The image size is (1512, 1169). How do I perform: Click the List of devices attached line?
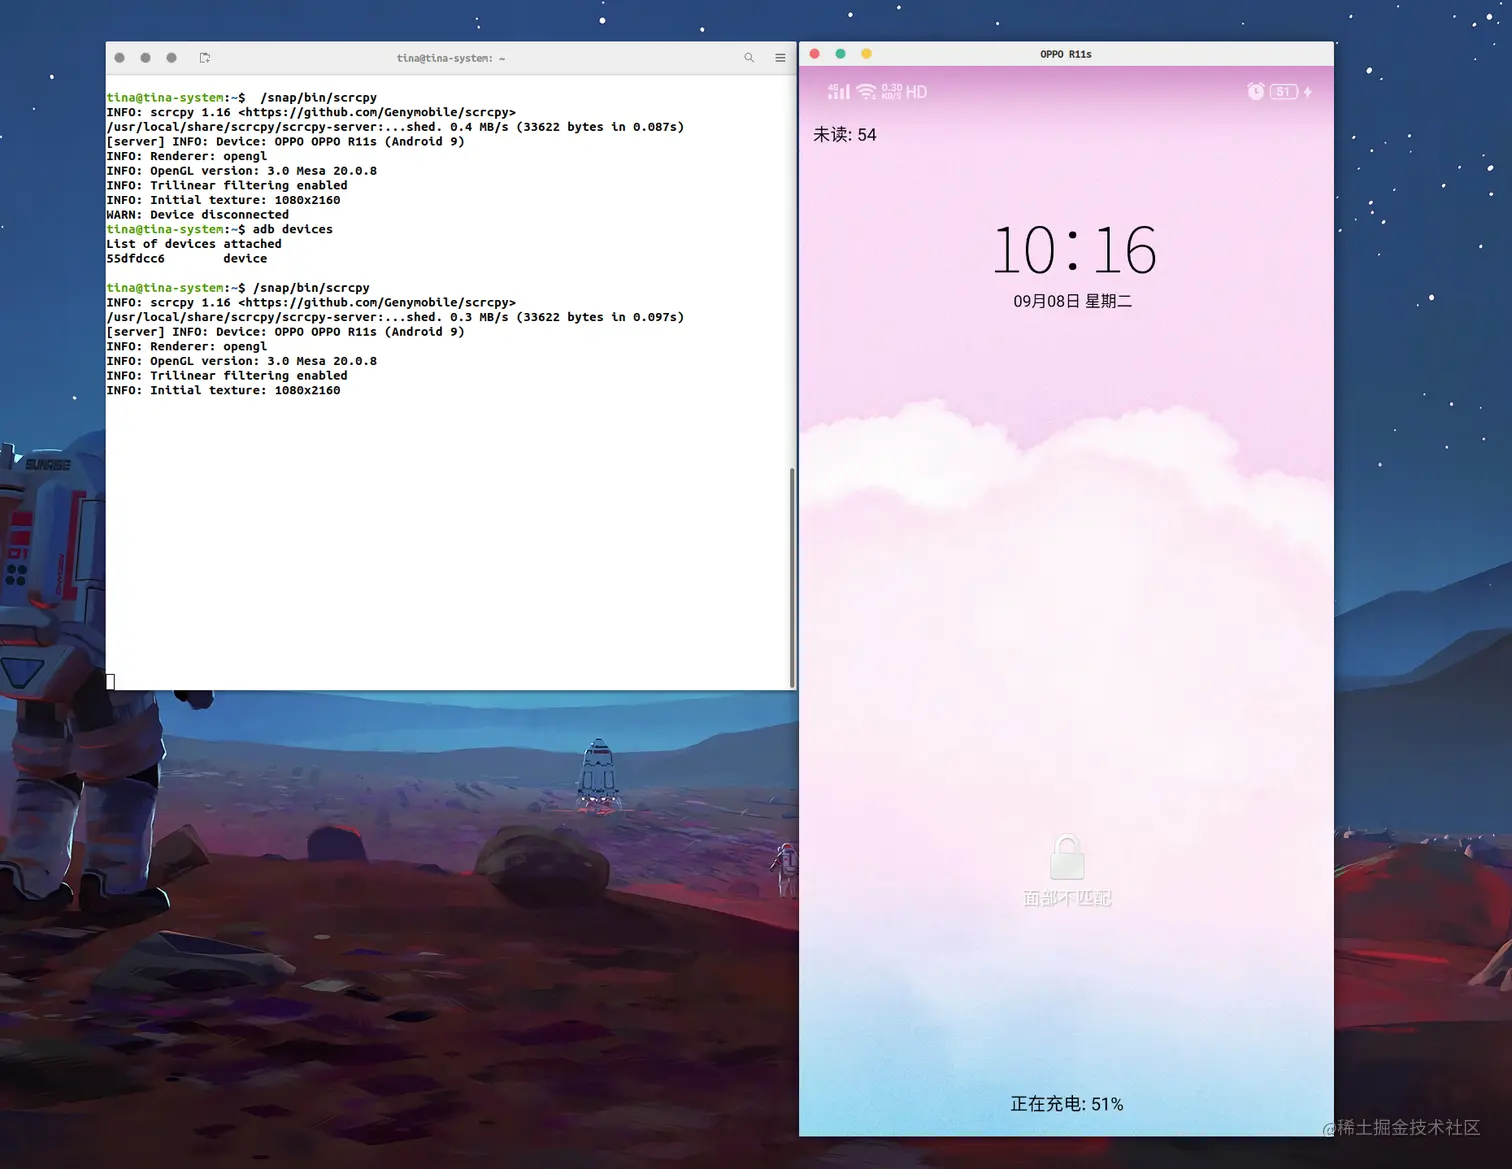click(x=194, y=244)
